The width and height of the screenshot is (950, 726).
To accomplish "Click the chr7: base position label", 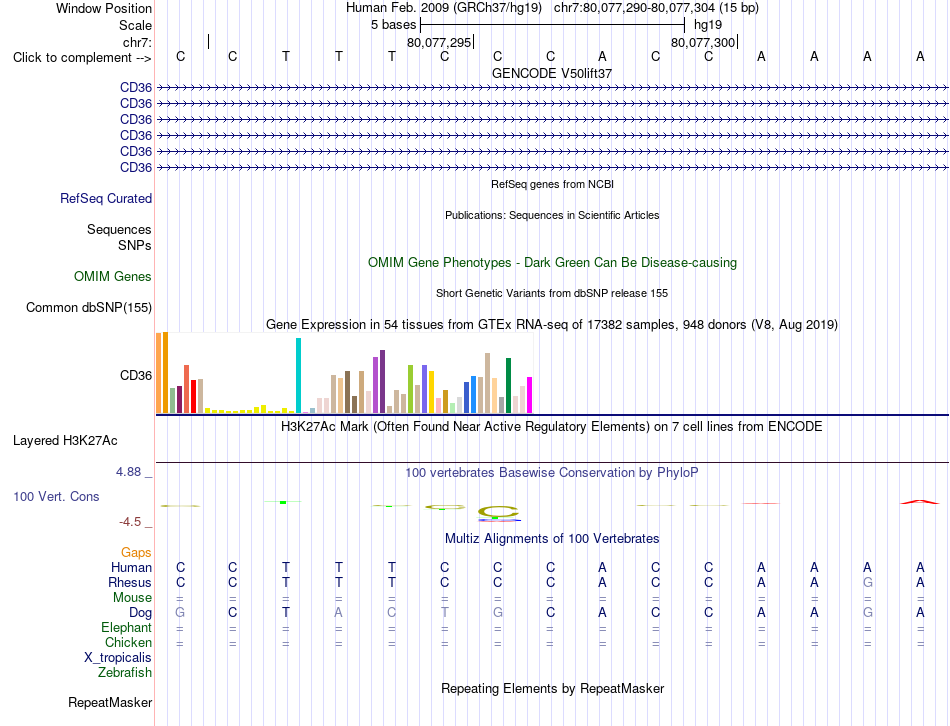I will pos(138,42).
